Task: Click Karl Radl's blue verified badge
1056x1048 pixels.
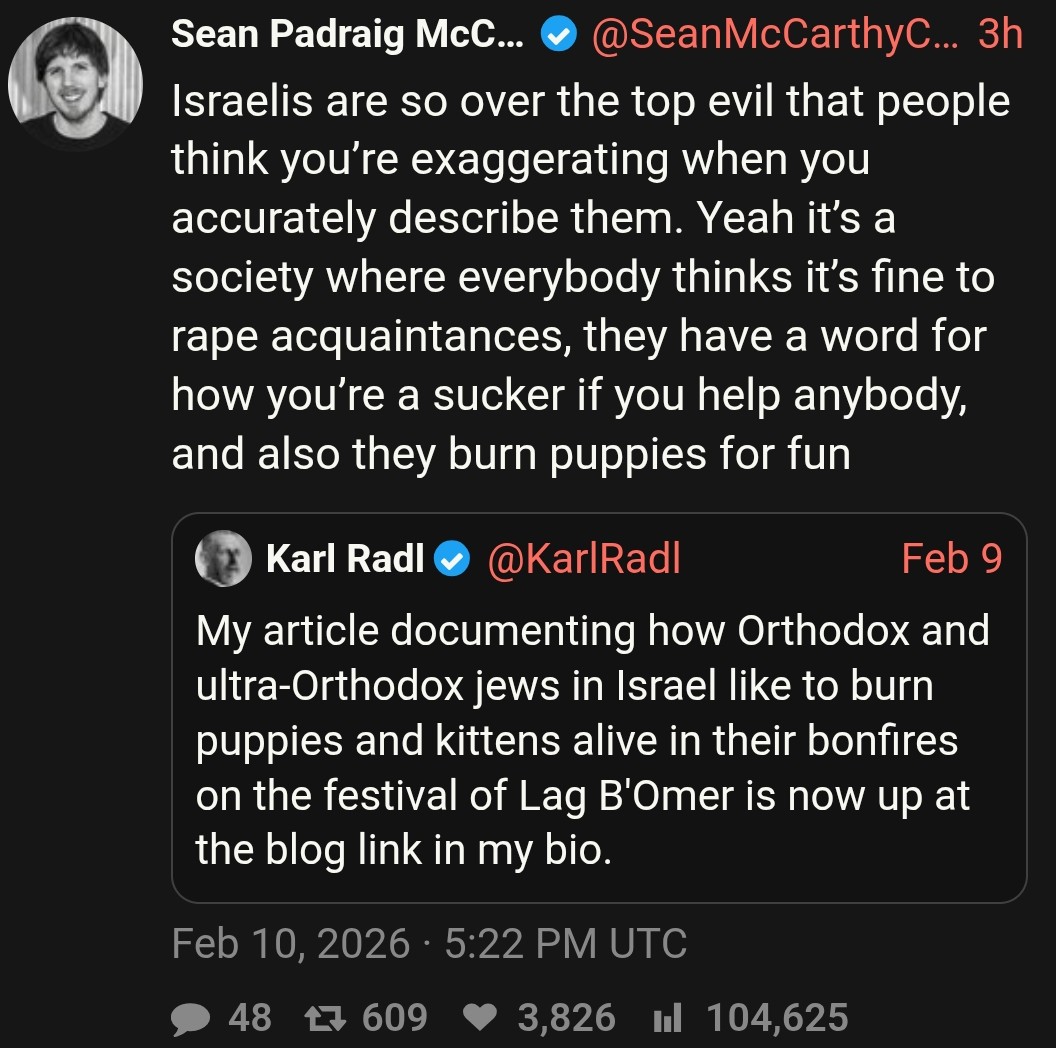Action: (454, 559)
